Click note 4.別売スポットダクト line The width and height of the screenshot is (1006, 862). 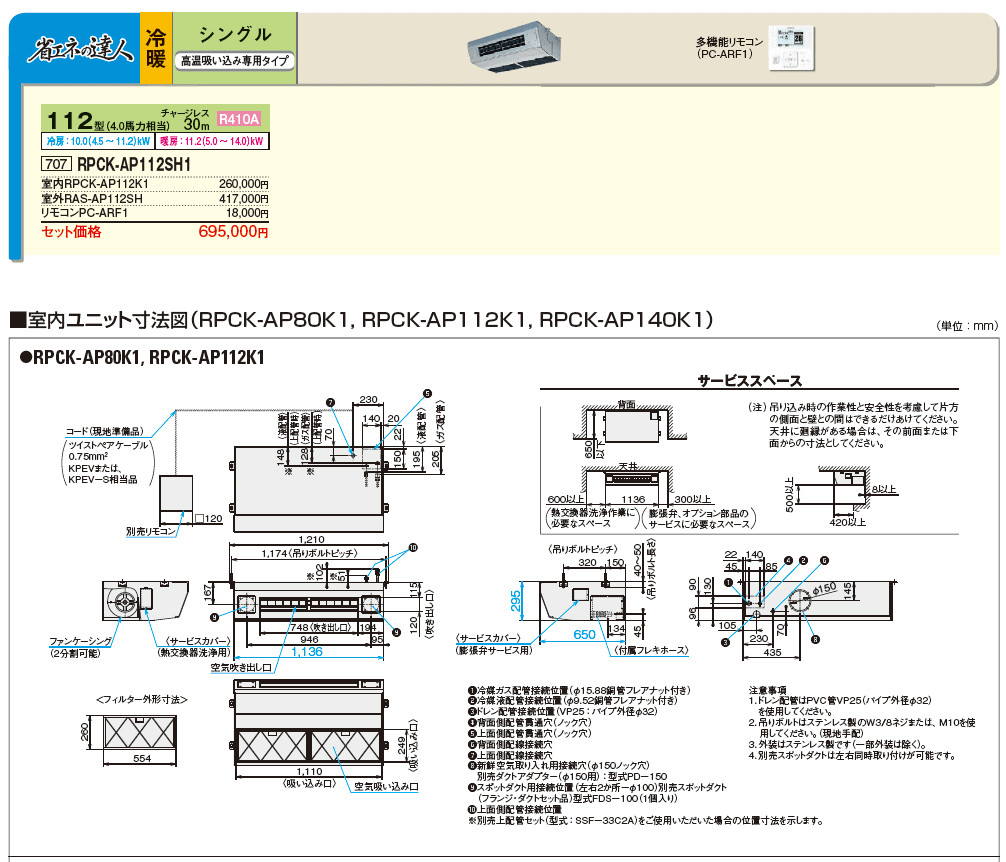point(852,756)
